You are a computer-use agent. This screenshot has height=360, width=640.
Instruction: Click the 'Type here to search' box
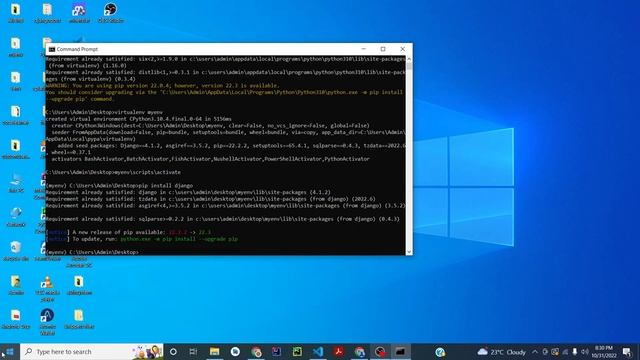92,351
